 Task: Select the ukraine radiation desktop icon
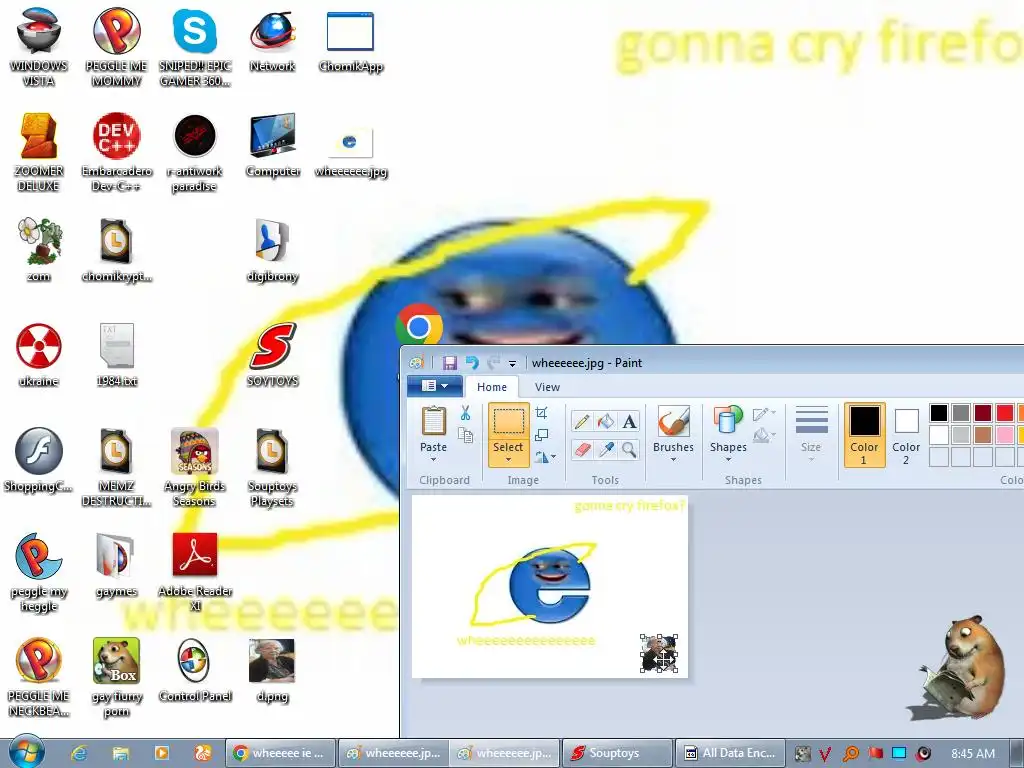[39, 355]
